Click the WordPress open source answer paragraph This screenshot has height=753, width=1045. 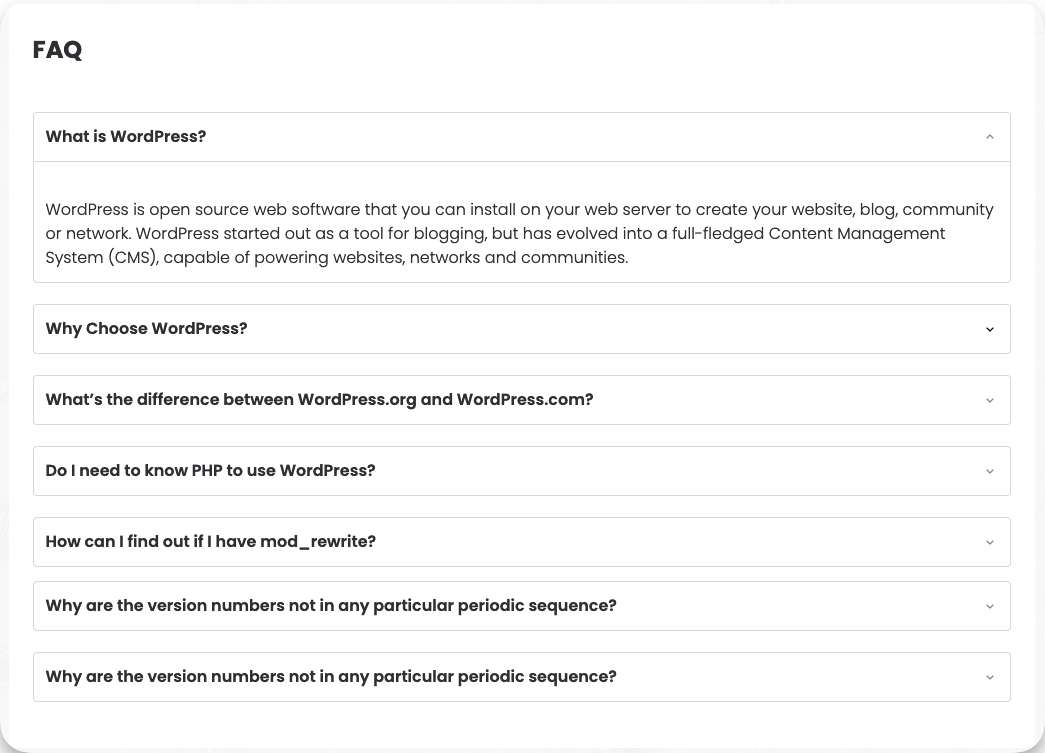(x=519, y=234)
